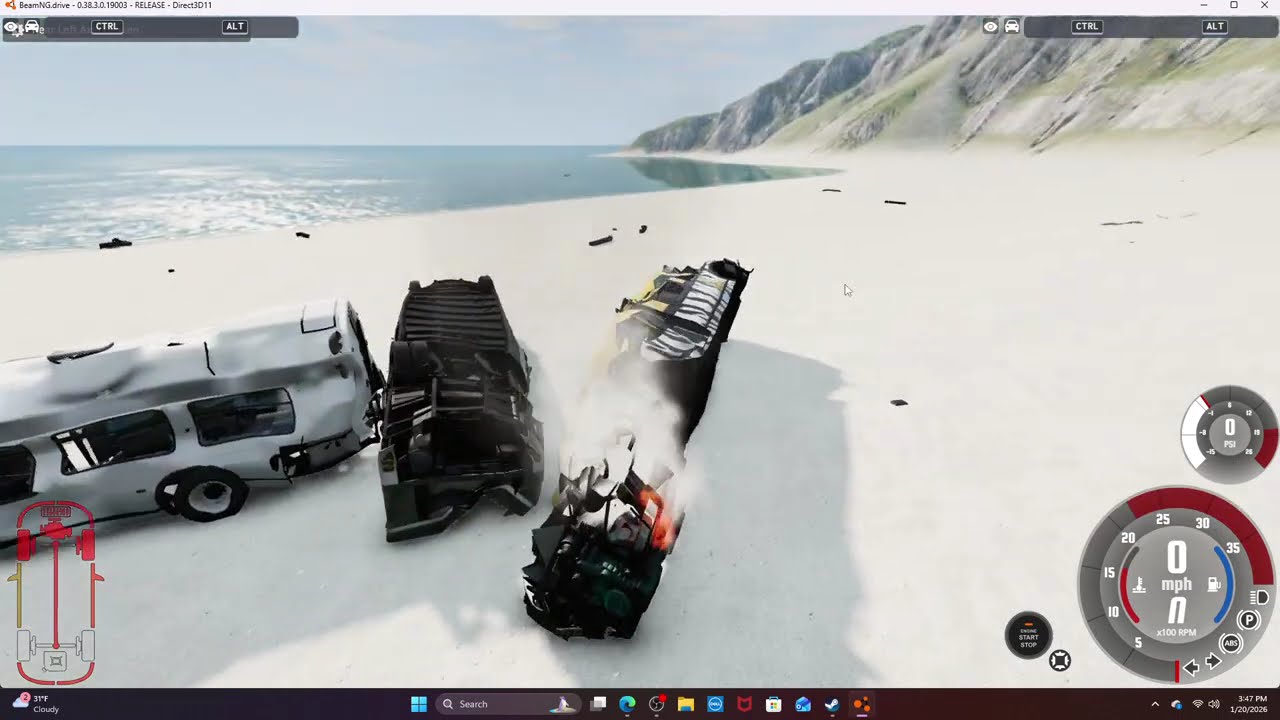
Task: Click the turbo PSI boost gauge
Action: click(1230, 433)
